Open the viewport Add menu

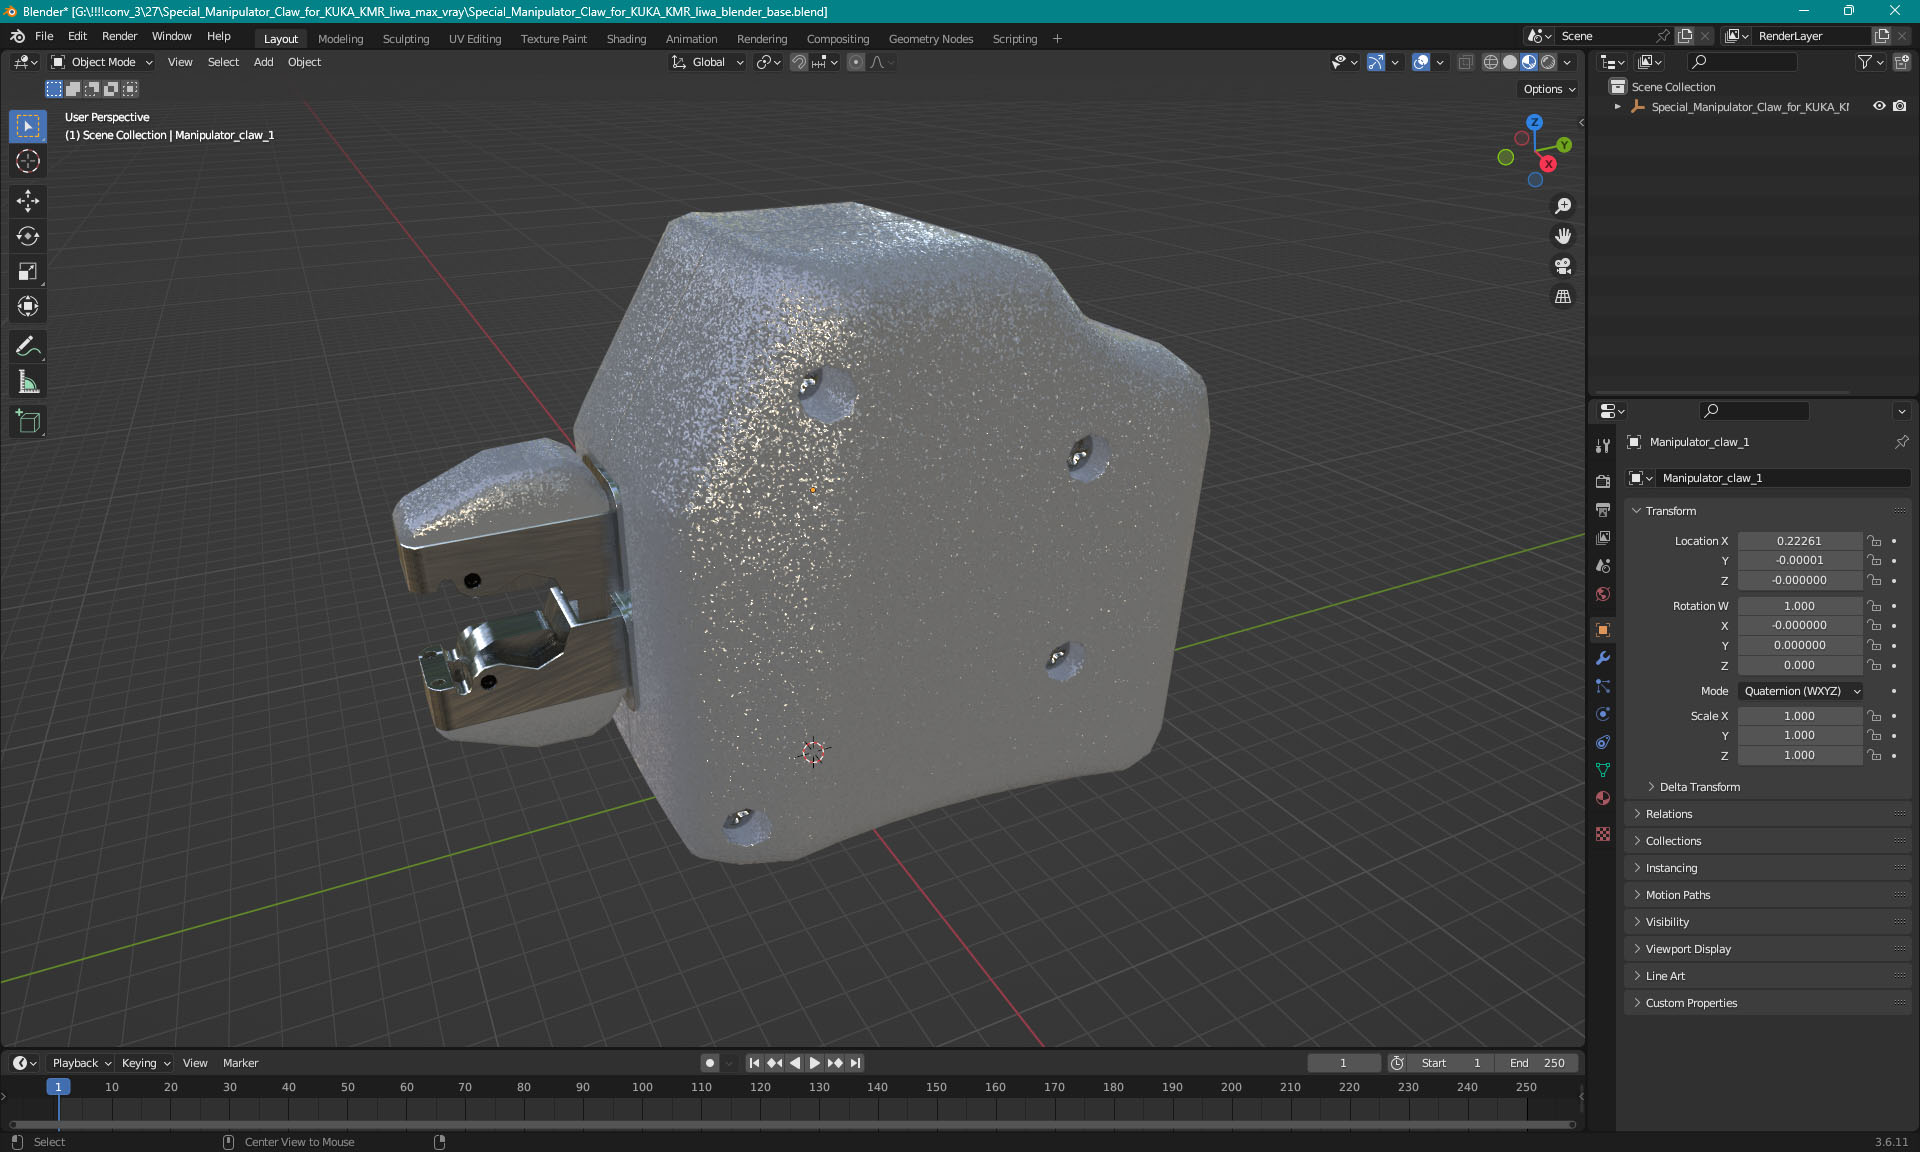(x=263, y=62)
